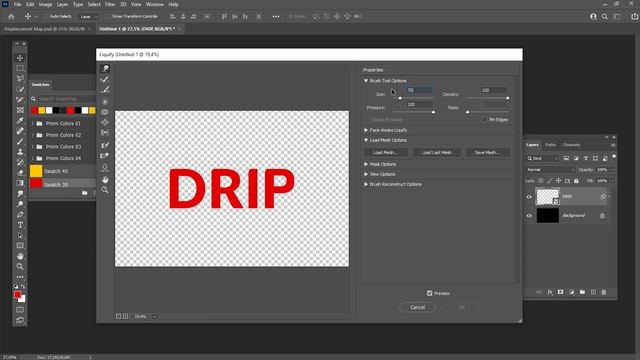Viewport: 640px width, 360px height.
Task: Open the File menu
Action: [x=18, y=4]
